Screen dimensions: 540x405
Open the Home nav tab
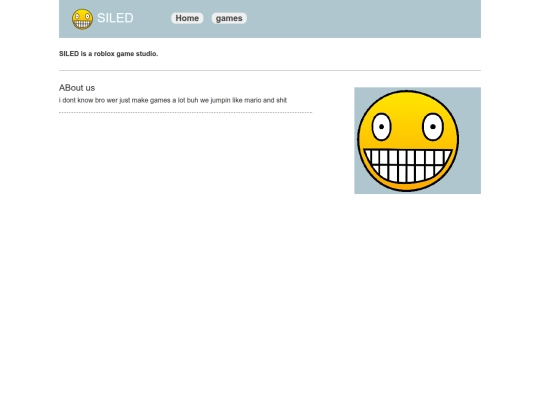point(187,18)
